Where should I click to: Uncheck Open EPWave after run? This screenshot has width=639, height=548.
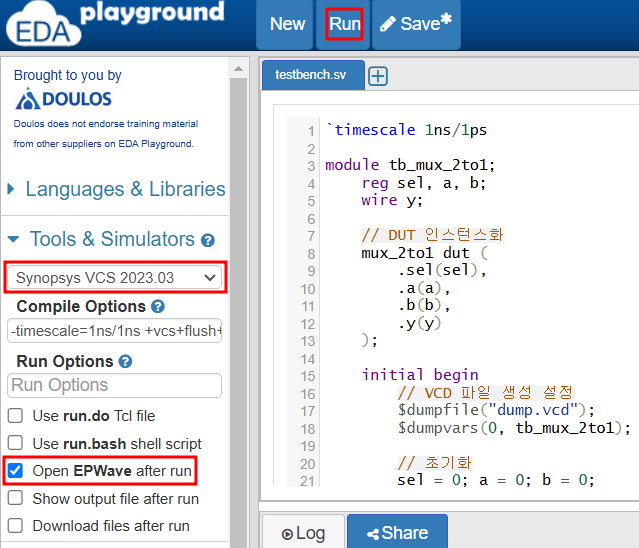click(x=16, y=471)
